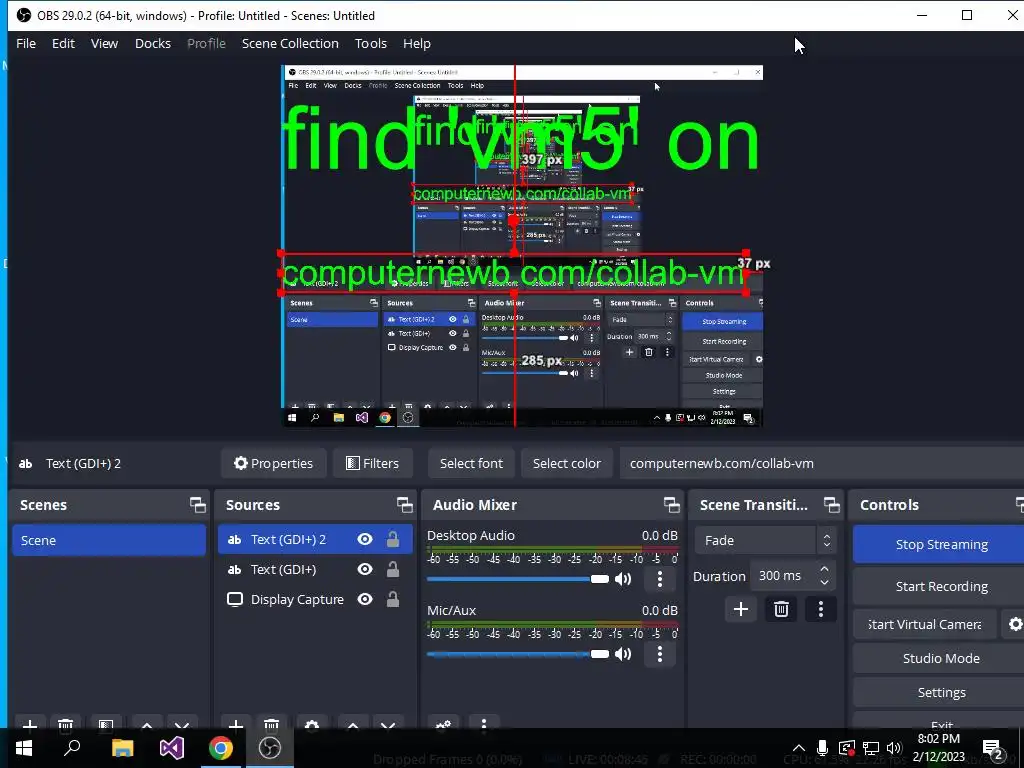Remove selected source with trash icon

click(x=271, y=724)
